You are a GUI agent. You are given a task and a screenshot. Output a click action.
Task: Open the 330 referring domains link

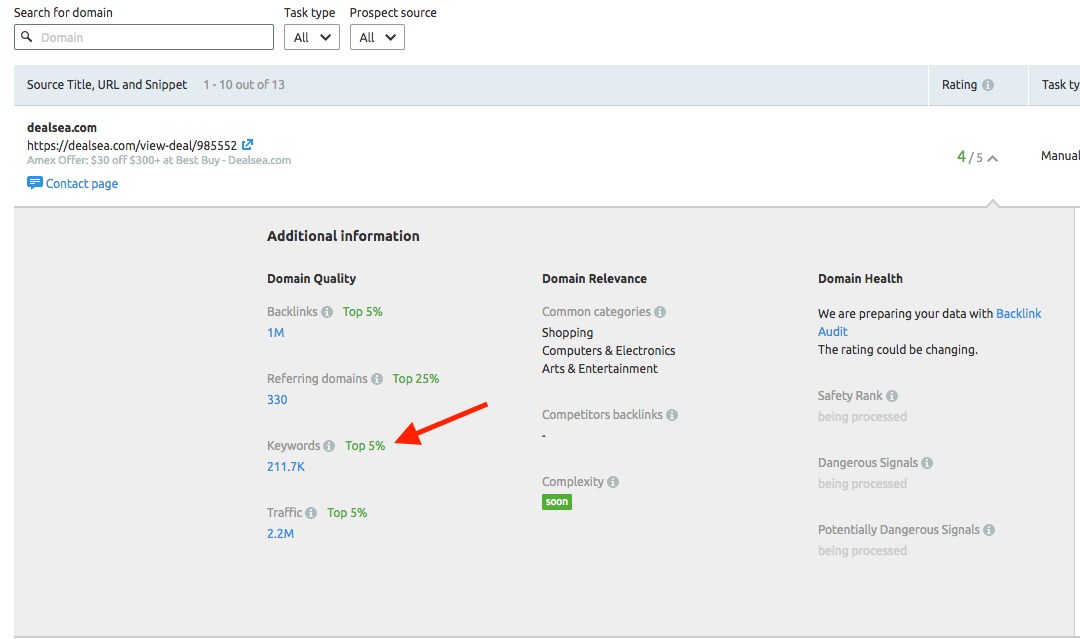tap(277, 399)
